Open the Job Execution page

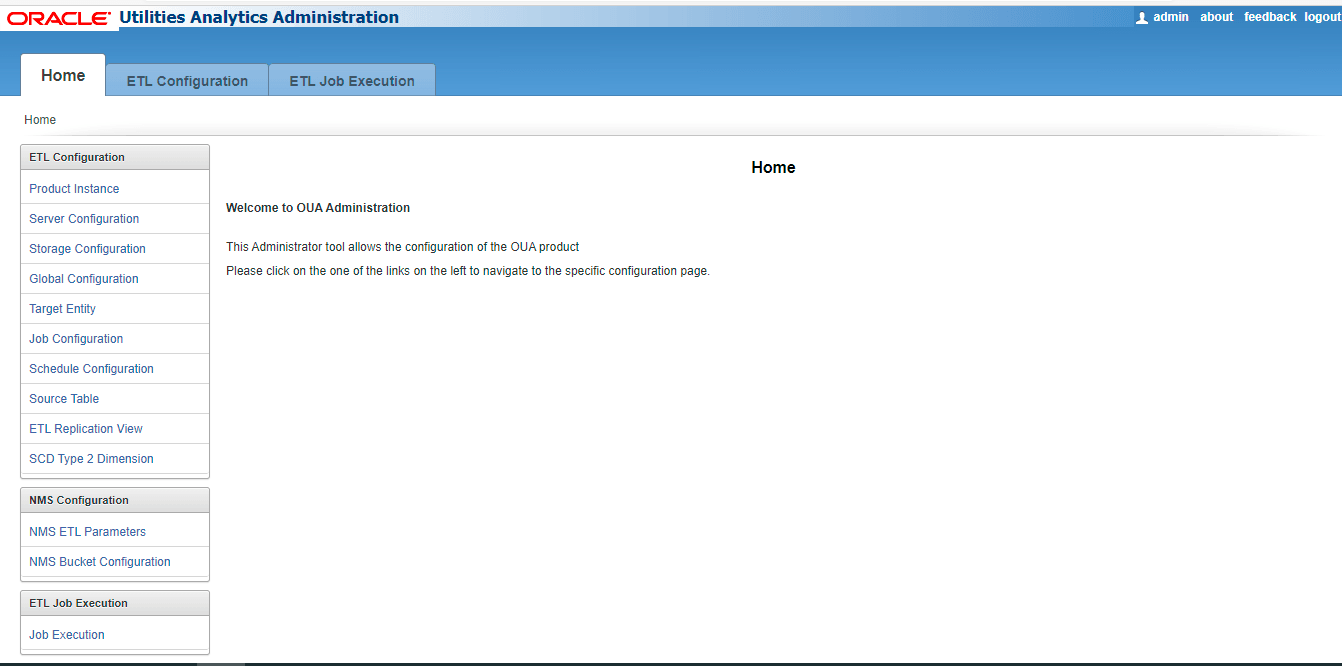(66, 634)
